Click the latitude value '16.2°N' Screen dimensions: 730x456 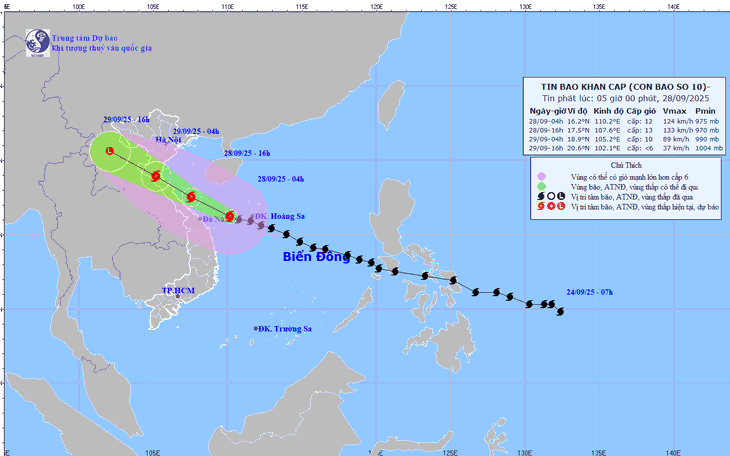(x=579, y=122)
